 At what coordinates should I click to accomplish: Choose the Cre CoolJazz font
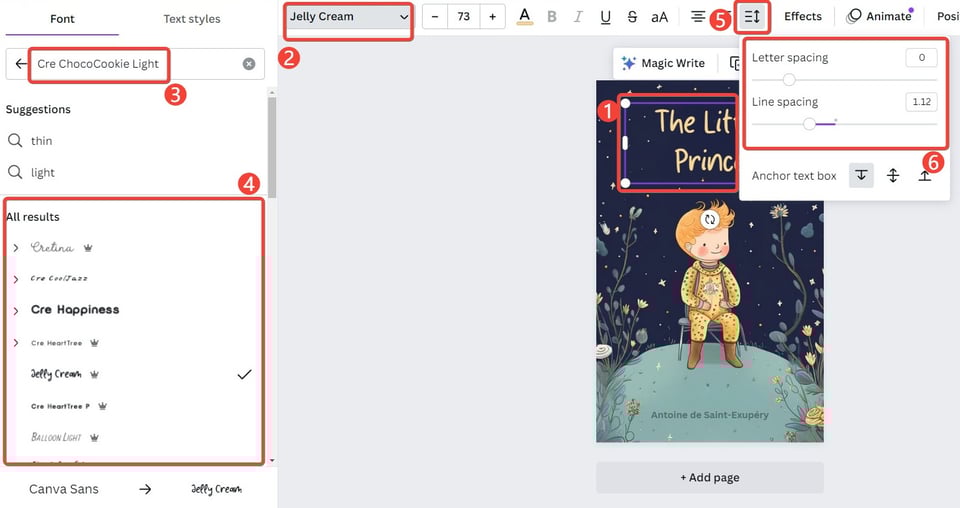59,278
